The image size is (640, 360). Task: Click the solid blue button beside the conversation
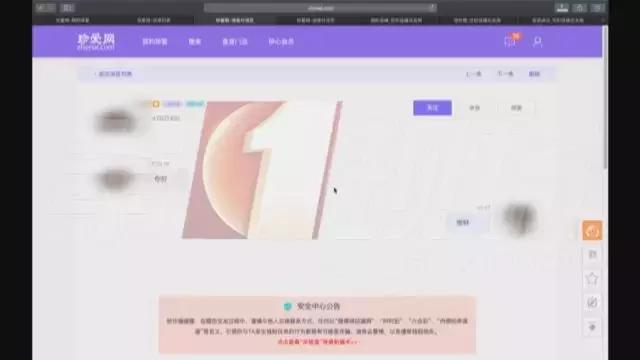[x=432, y=108]
